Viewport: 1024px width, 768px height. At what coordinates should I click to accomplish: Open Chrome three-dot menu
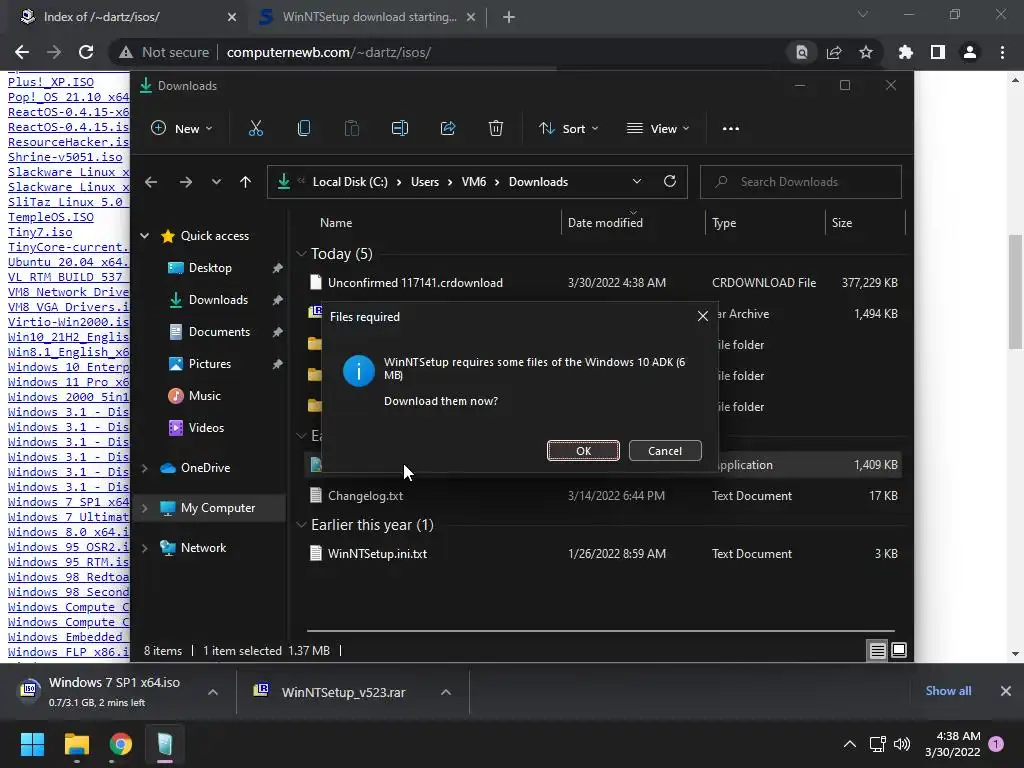pyautogui.click(x=1002, y=52)
